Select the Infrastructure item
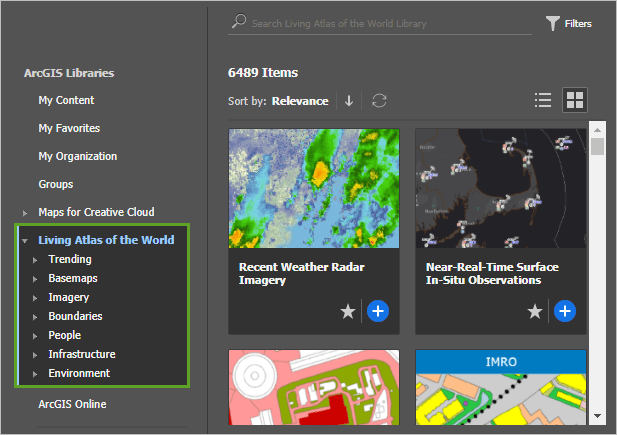The image size is (617, 435). click(x=82, y=354)
